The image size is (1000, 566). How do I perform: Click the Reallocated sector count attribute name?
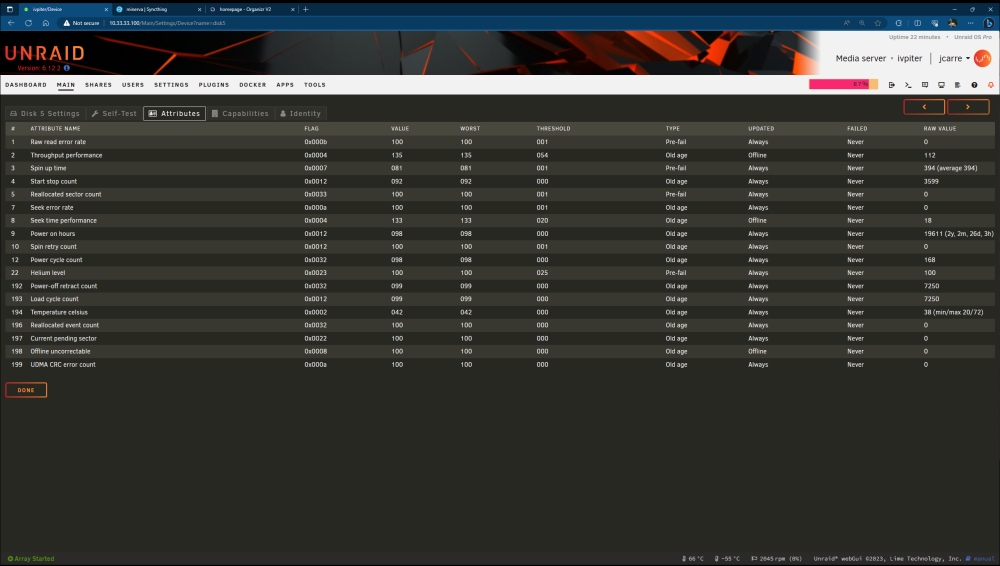[x=66, y=194]
